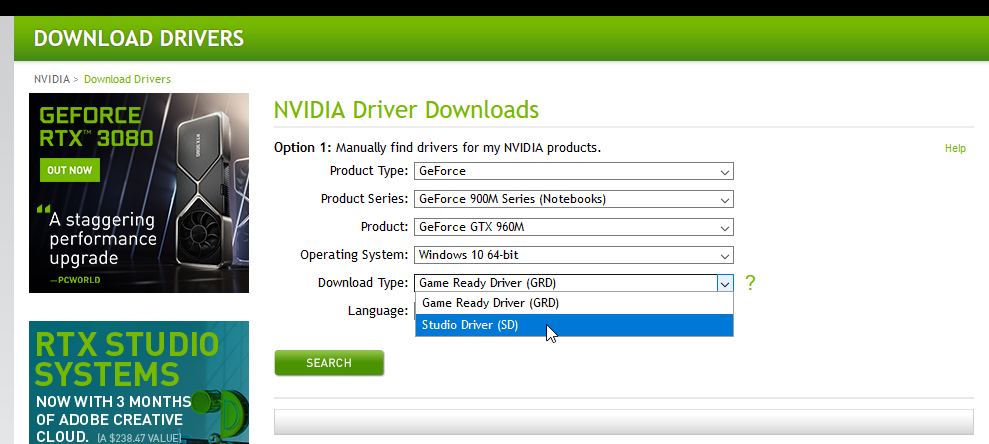Select the Game Ready Driver (GRD) list option

[574, 303]
